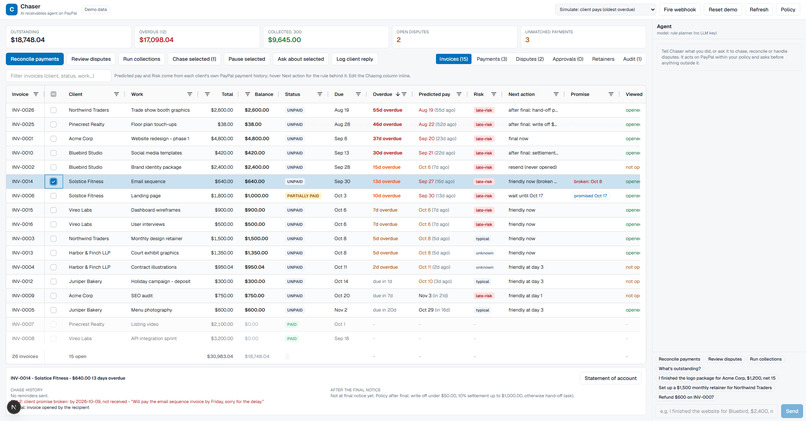Click the Overdue $17,098.04 summary card
The width and height of the screenshot is (806, 421).
[x=197, y=37]
